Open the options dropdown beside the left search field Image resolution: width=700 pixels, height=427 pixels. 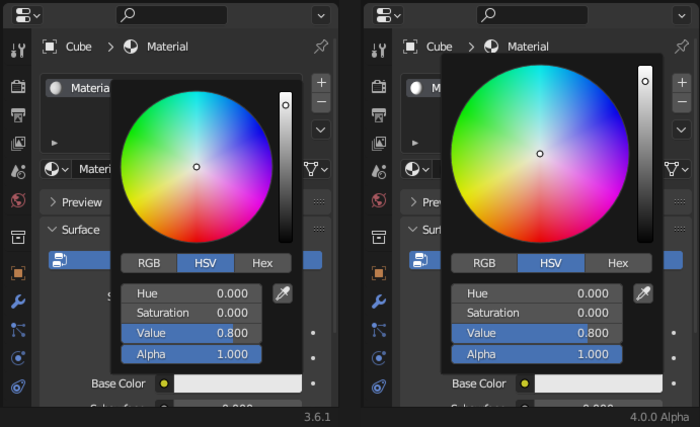point(320,15)
